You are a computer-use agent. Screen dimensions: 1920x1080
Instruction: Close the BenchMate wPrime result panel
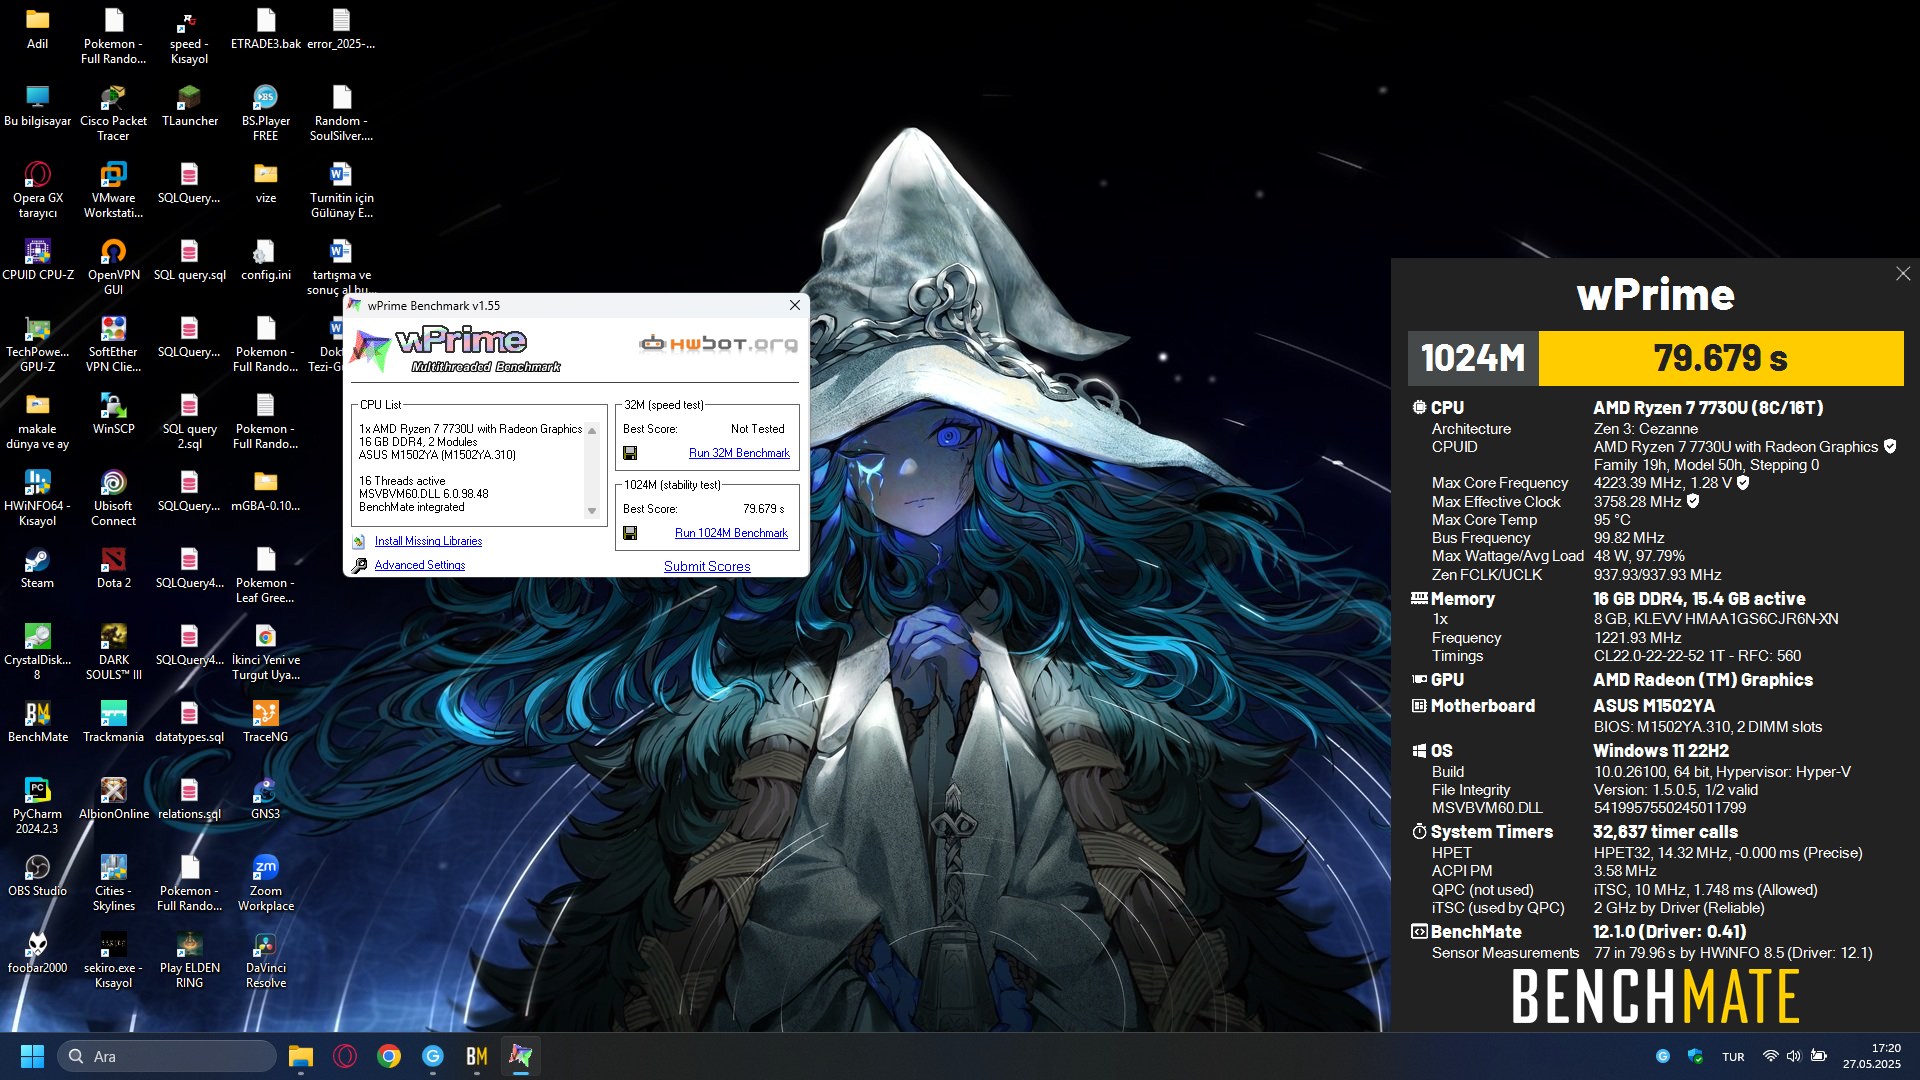point(1903,274)
